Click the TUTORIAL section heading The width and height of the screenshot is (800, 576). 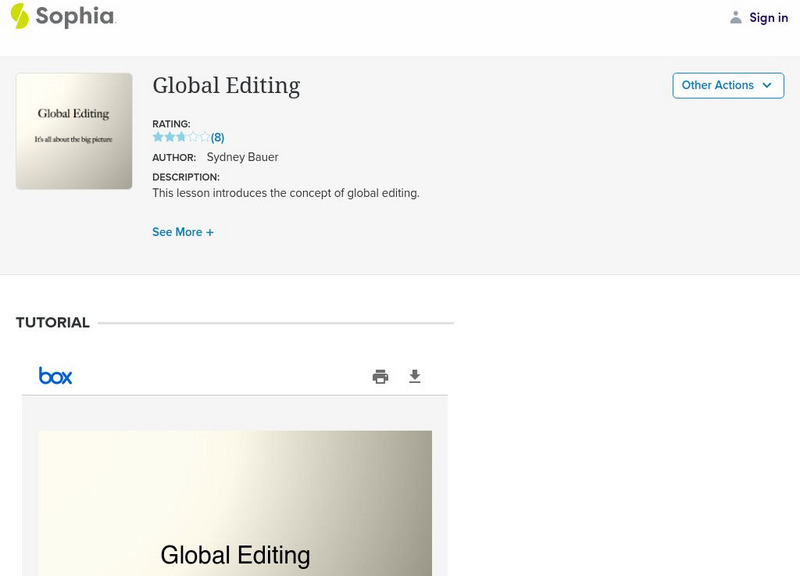click(x=53, y=322)
